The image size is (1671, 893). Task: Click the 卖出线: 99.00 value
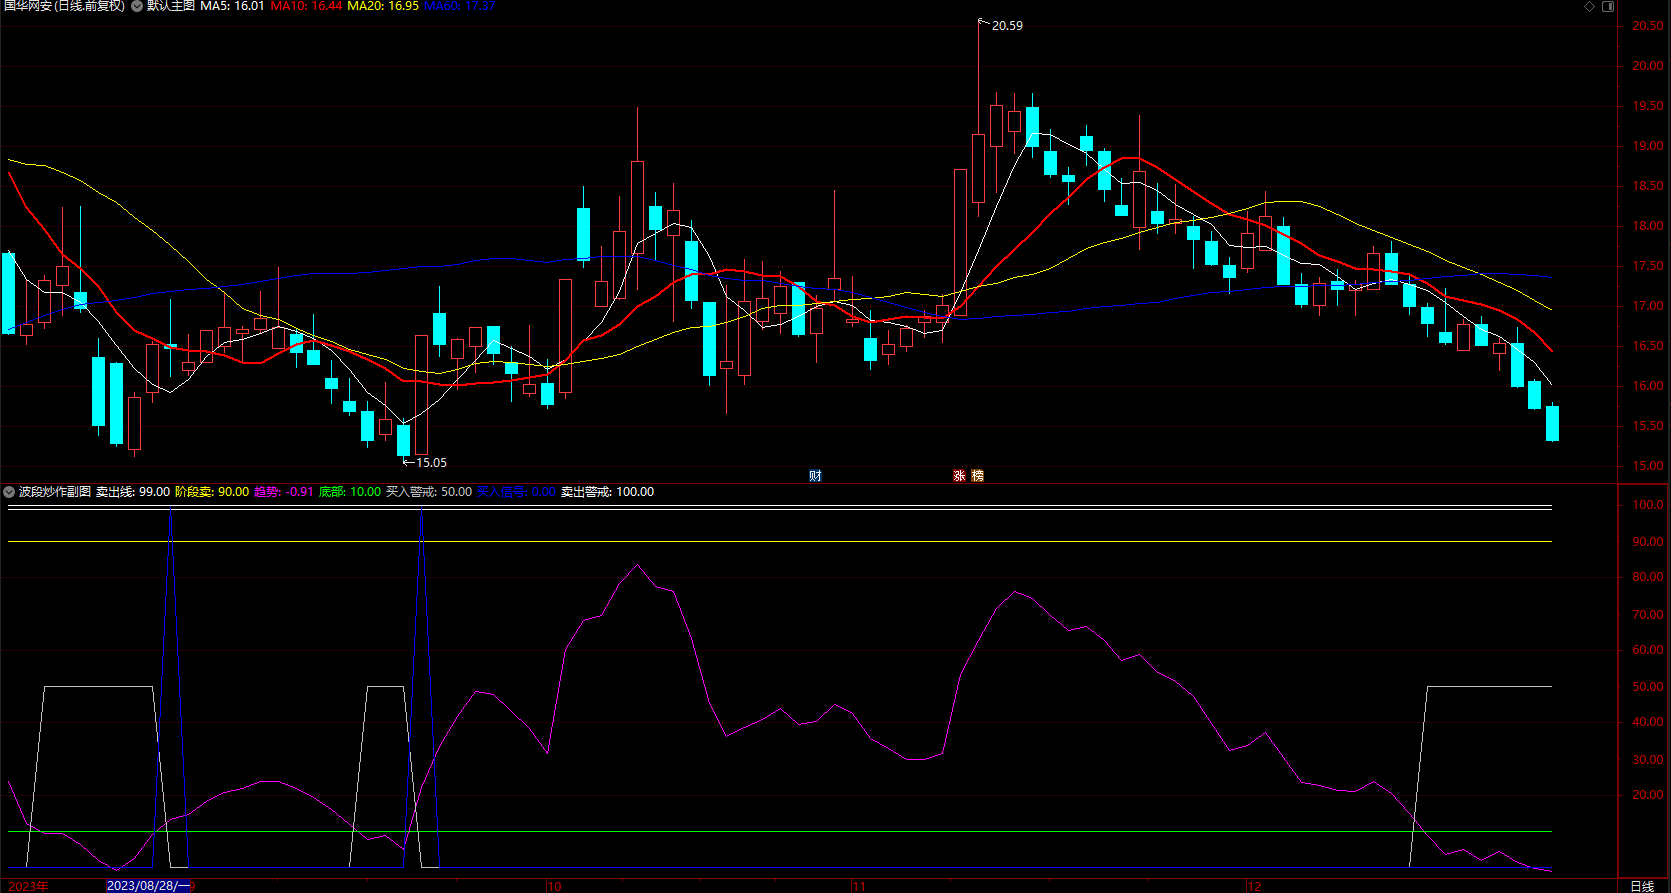133,492
